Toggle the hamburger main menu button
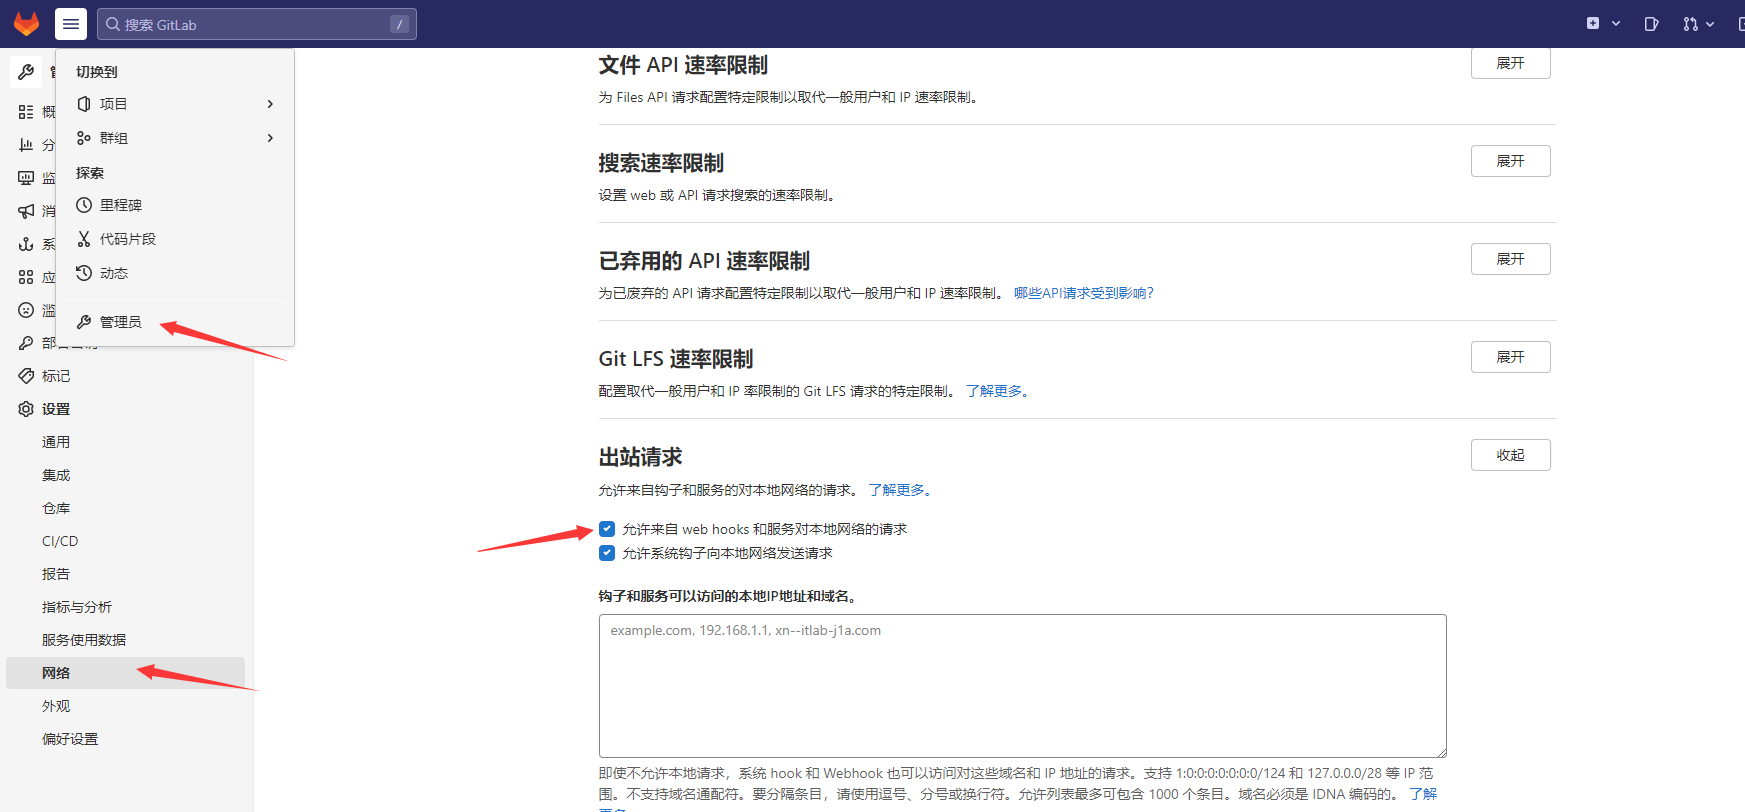Screen dimensions: 1745x812 (x=71, y=24)
